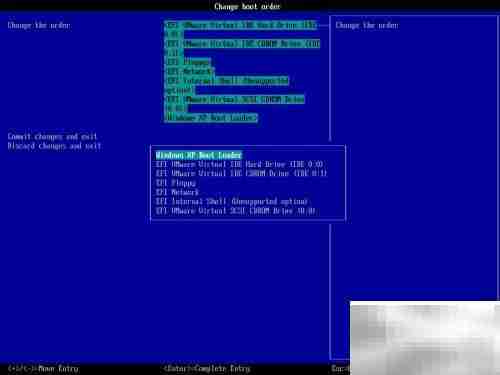Screen dimensions: 500x375
Task: Click the Change the order label on left
Action: 39,25
